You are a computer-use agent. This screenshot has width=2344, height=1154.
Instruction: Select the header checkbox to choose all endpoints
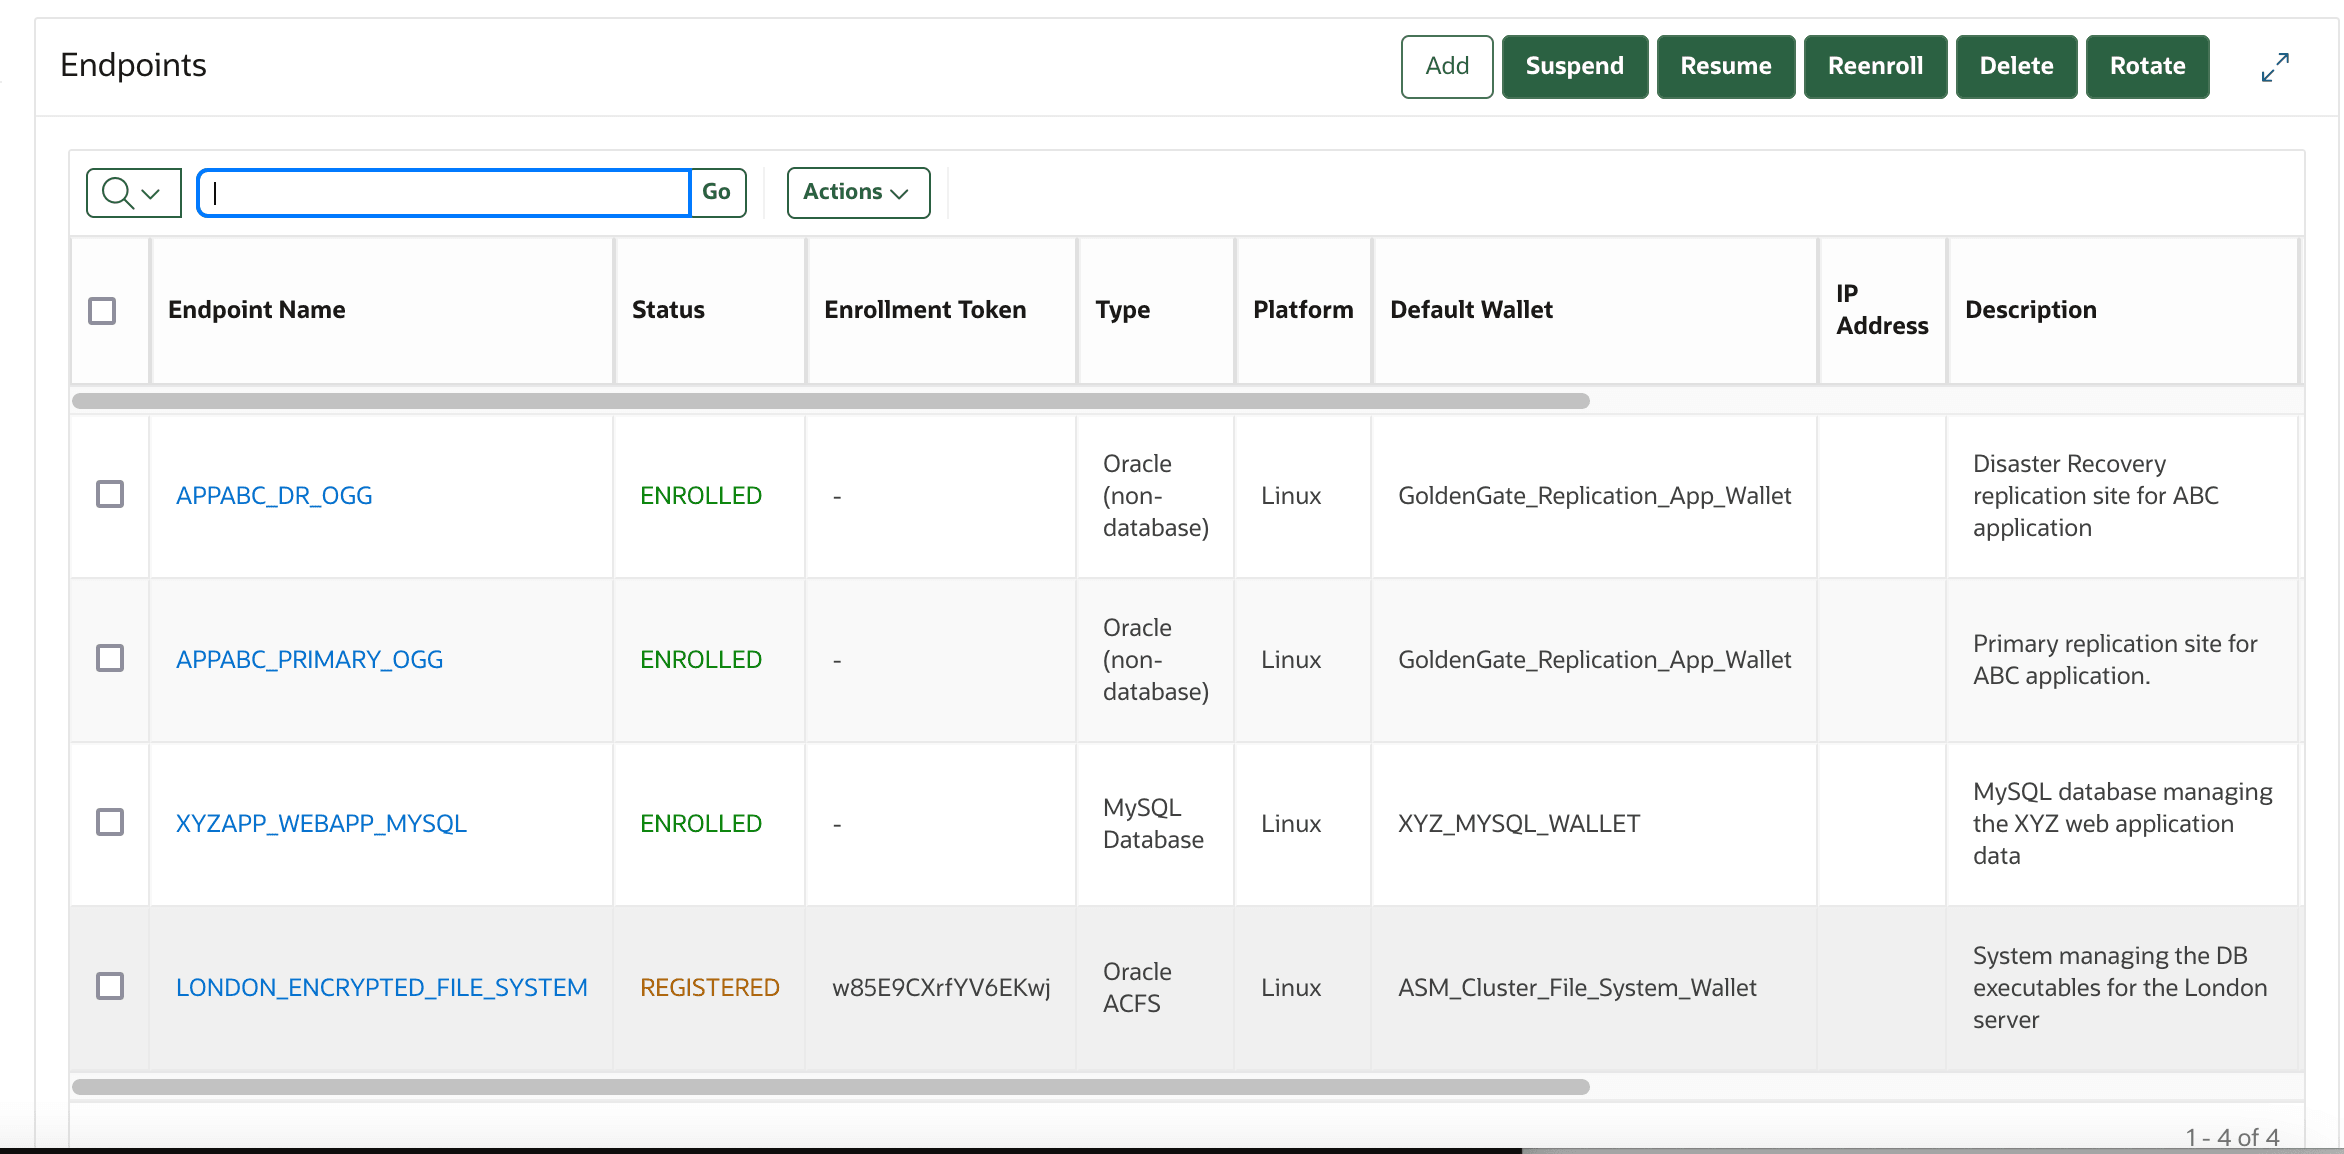tap(103, 311)
